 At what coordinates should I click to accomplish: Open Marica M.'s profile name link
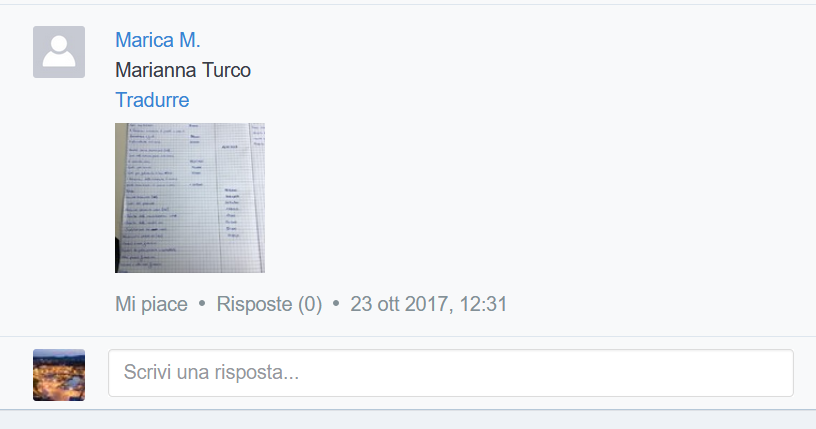(x=158, y=40)
